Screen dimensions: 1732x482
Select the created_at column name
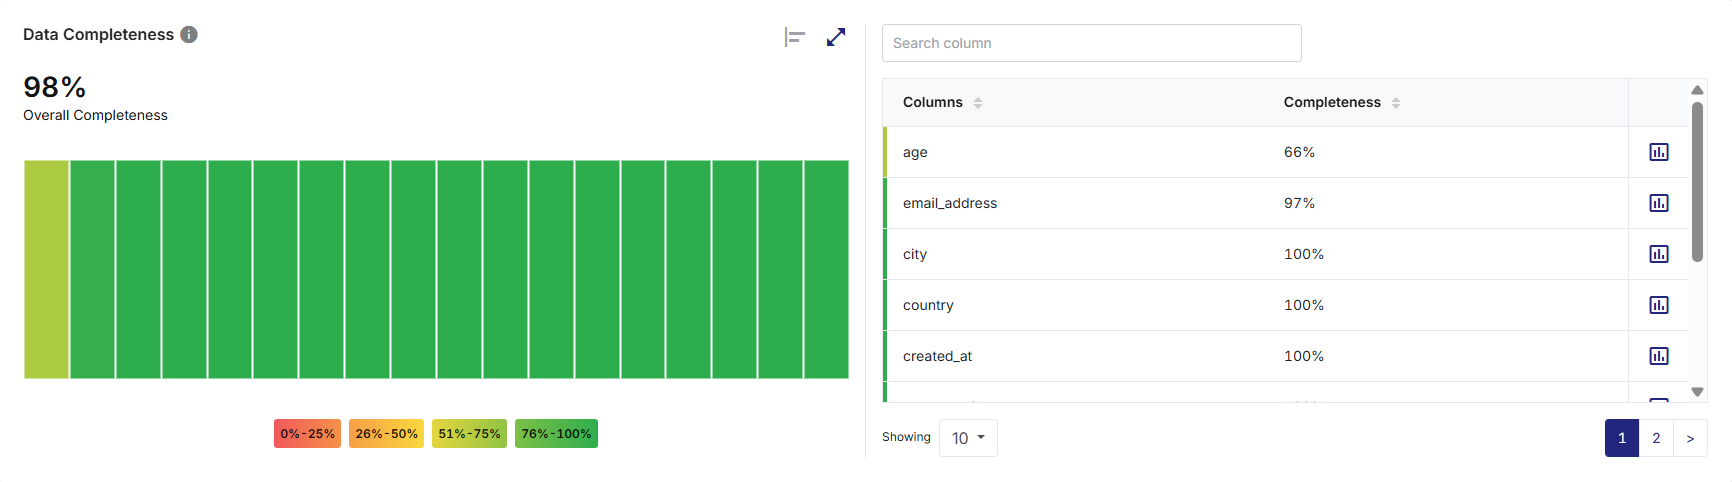[937, 356]
